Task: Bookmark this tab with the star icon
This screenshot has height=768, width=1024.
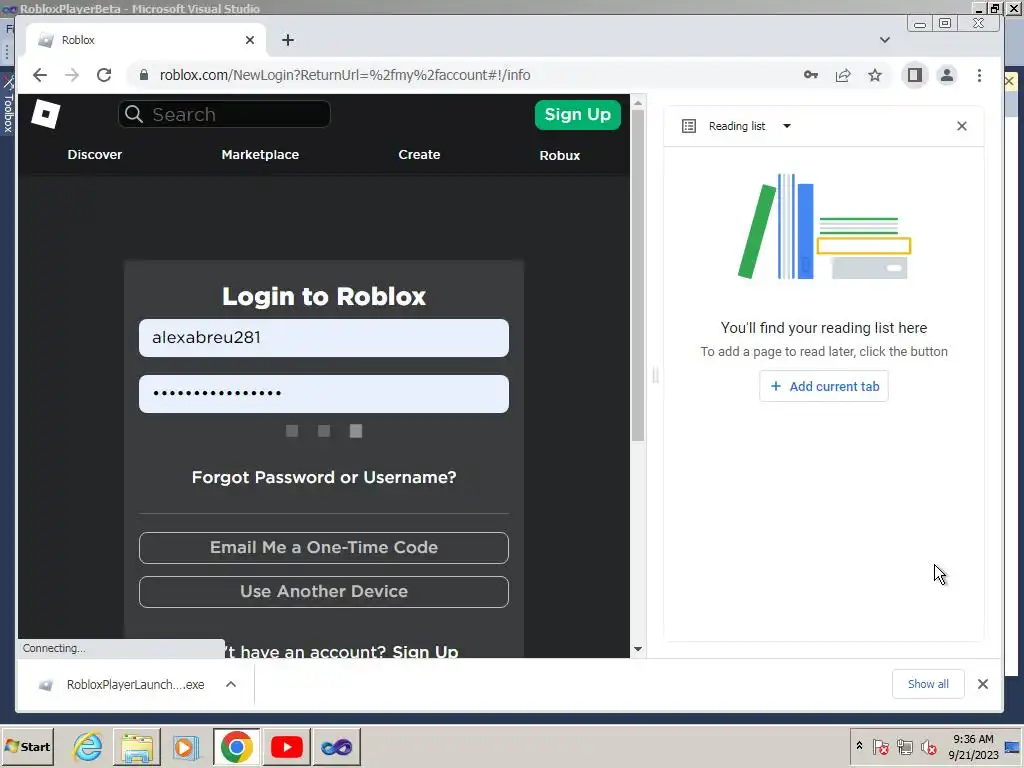Action: pos(875,75)
